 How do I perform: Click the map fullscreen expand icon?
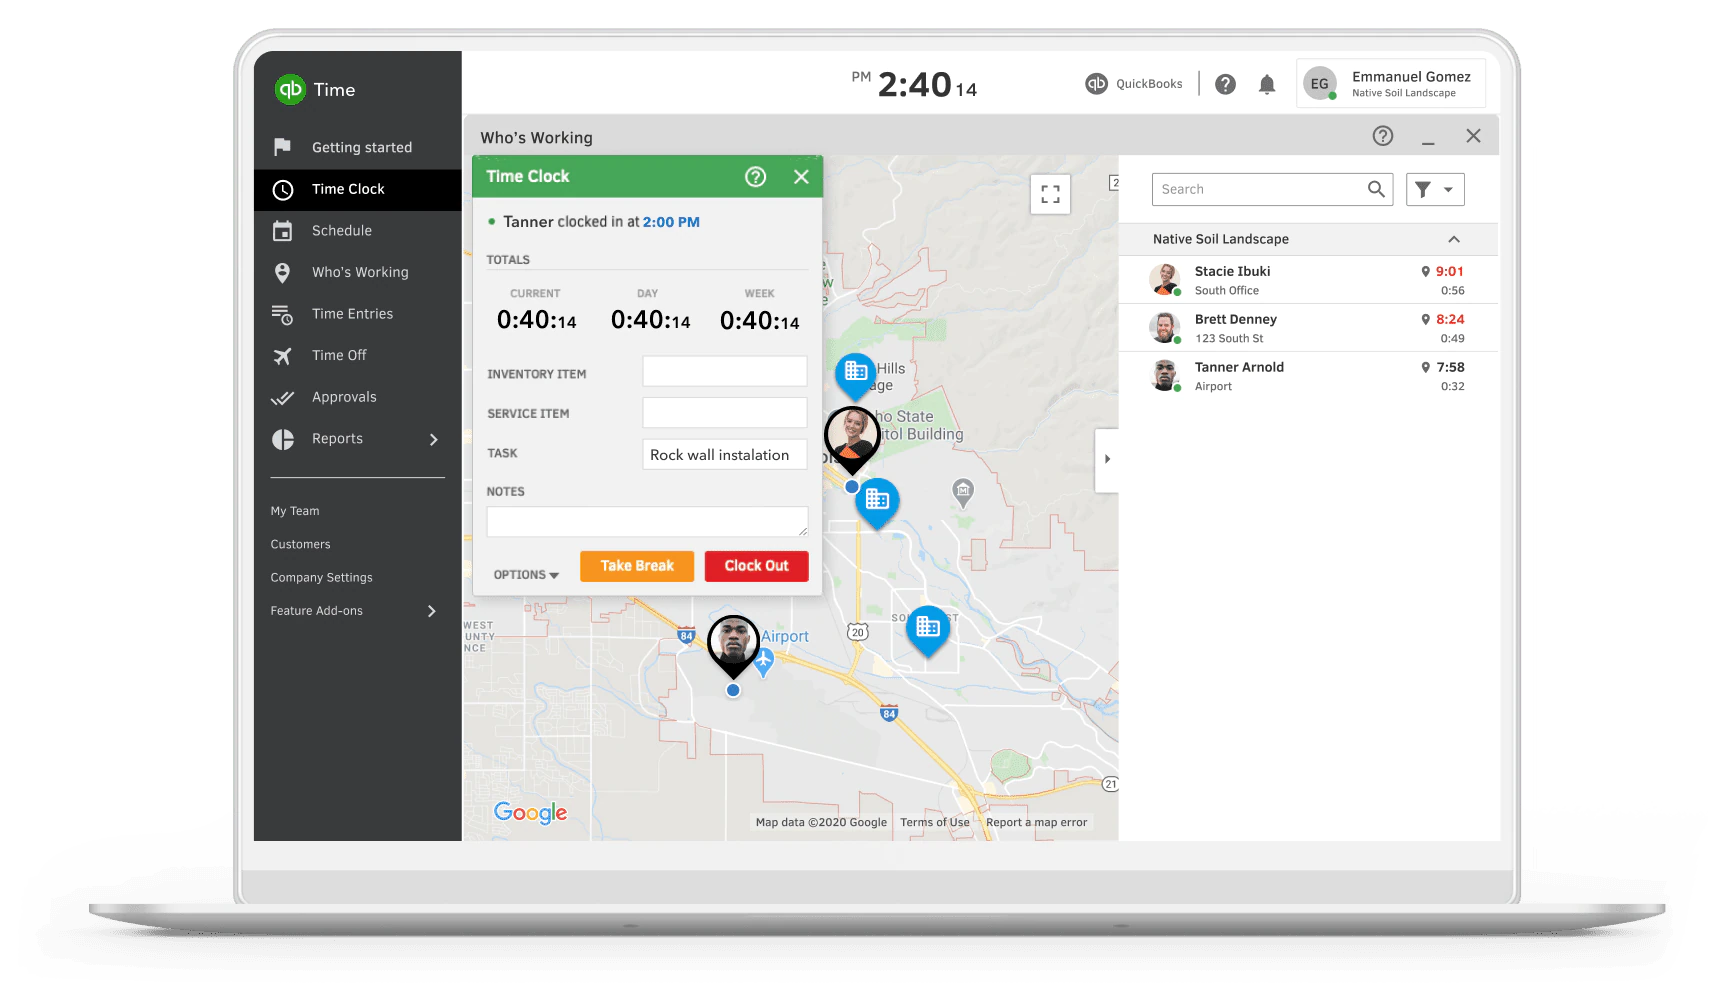[x=1050, y=194]
